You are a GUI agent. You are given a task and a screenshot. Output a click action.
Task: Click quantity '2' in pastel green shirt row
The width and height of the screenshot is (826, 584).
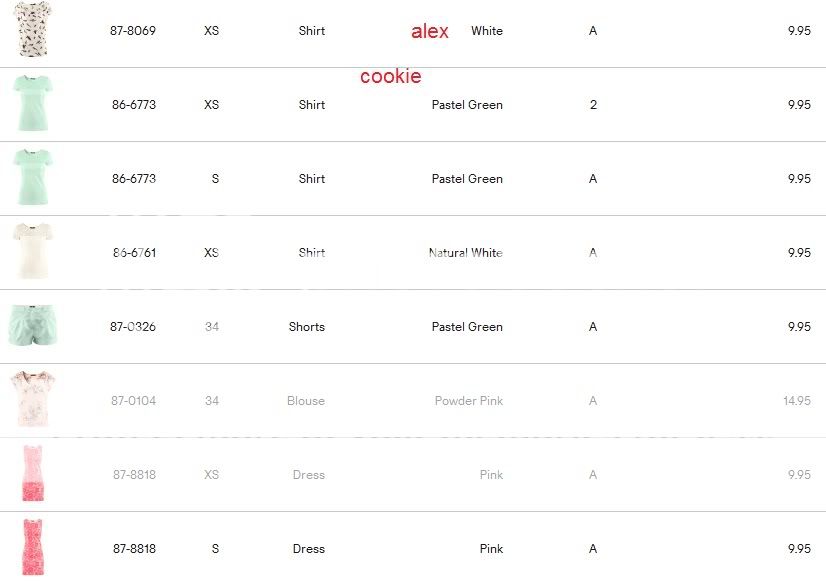point(593,105)
